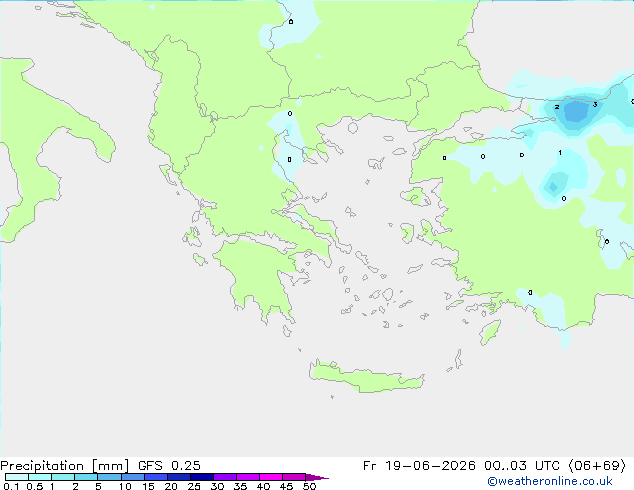Screen dimensions: 634x490
Task: Click the precipitation value '3' on the map
Action: 595,105
